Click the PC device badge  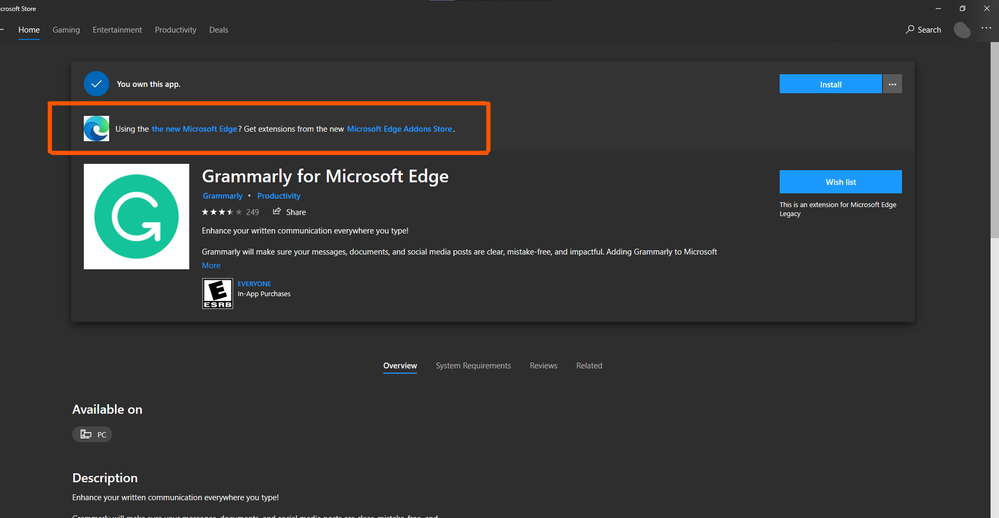coord(92,435)
